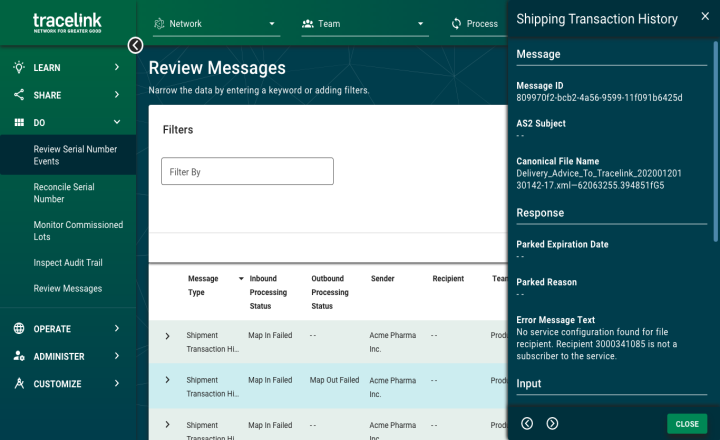The width and height of the screenshot is (720, 440).
Task: Open Reconcile Serial Number
Action: point(64,193)
